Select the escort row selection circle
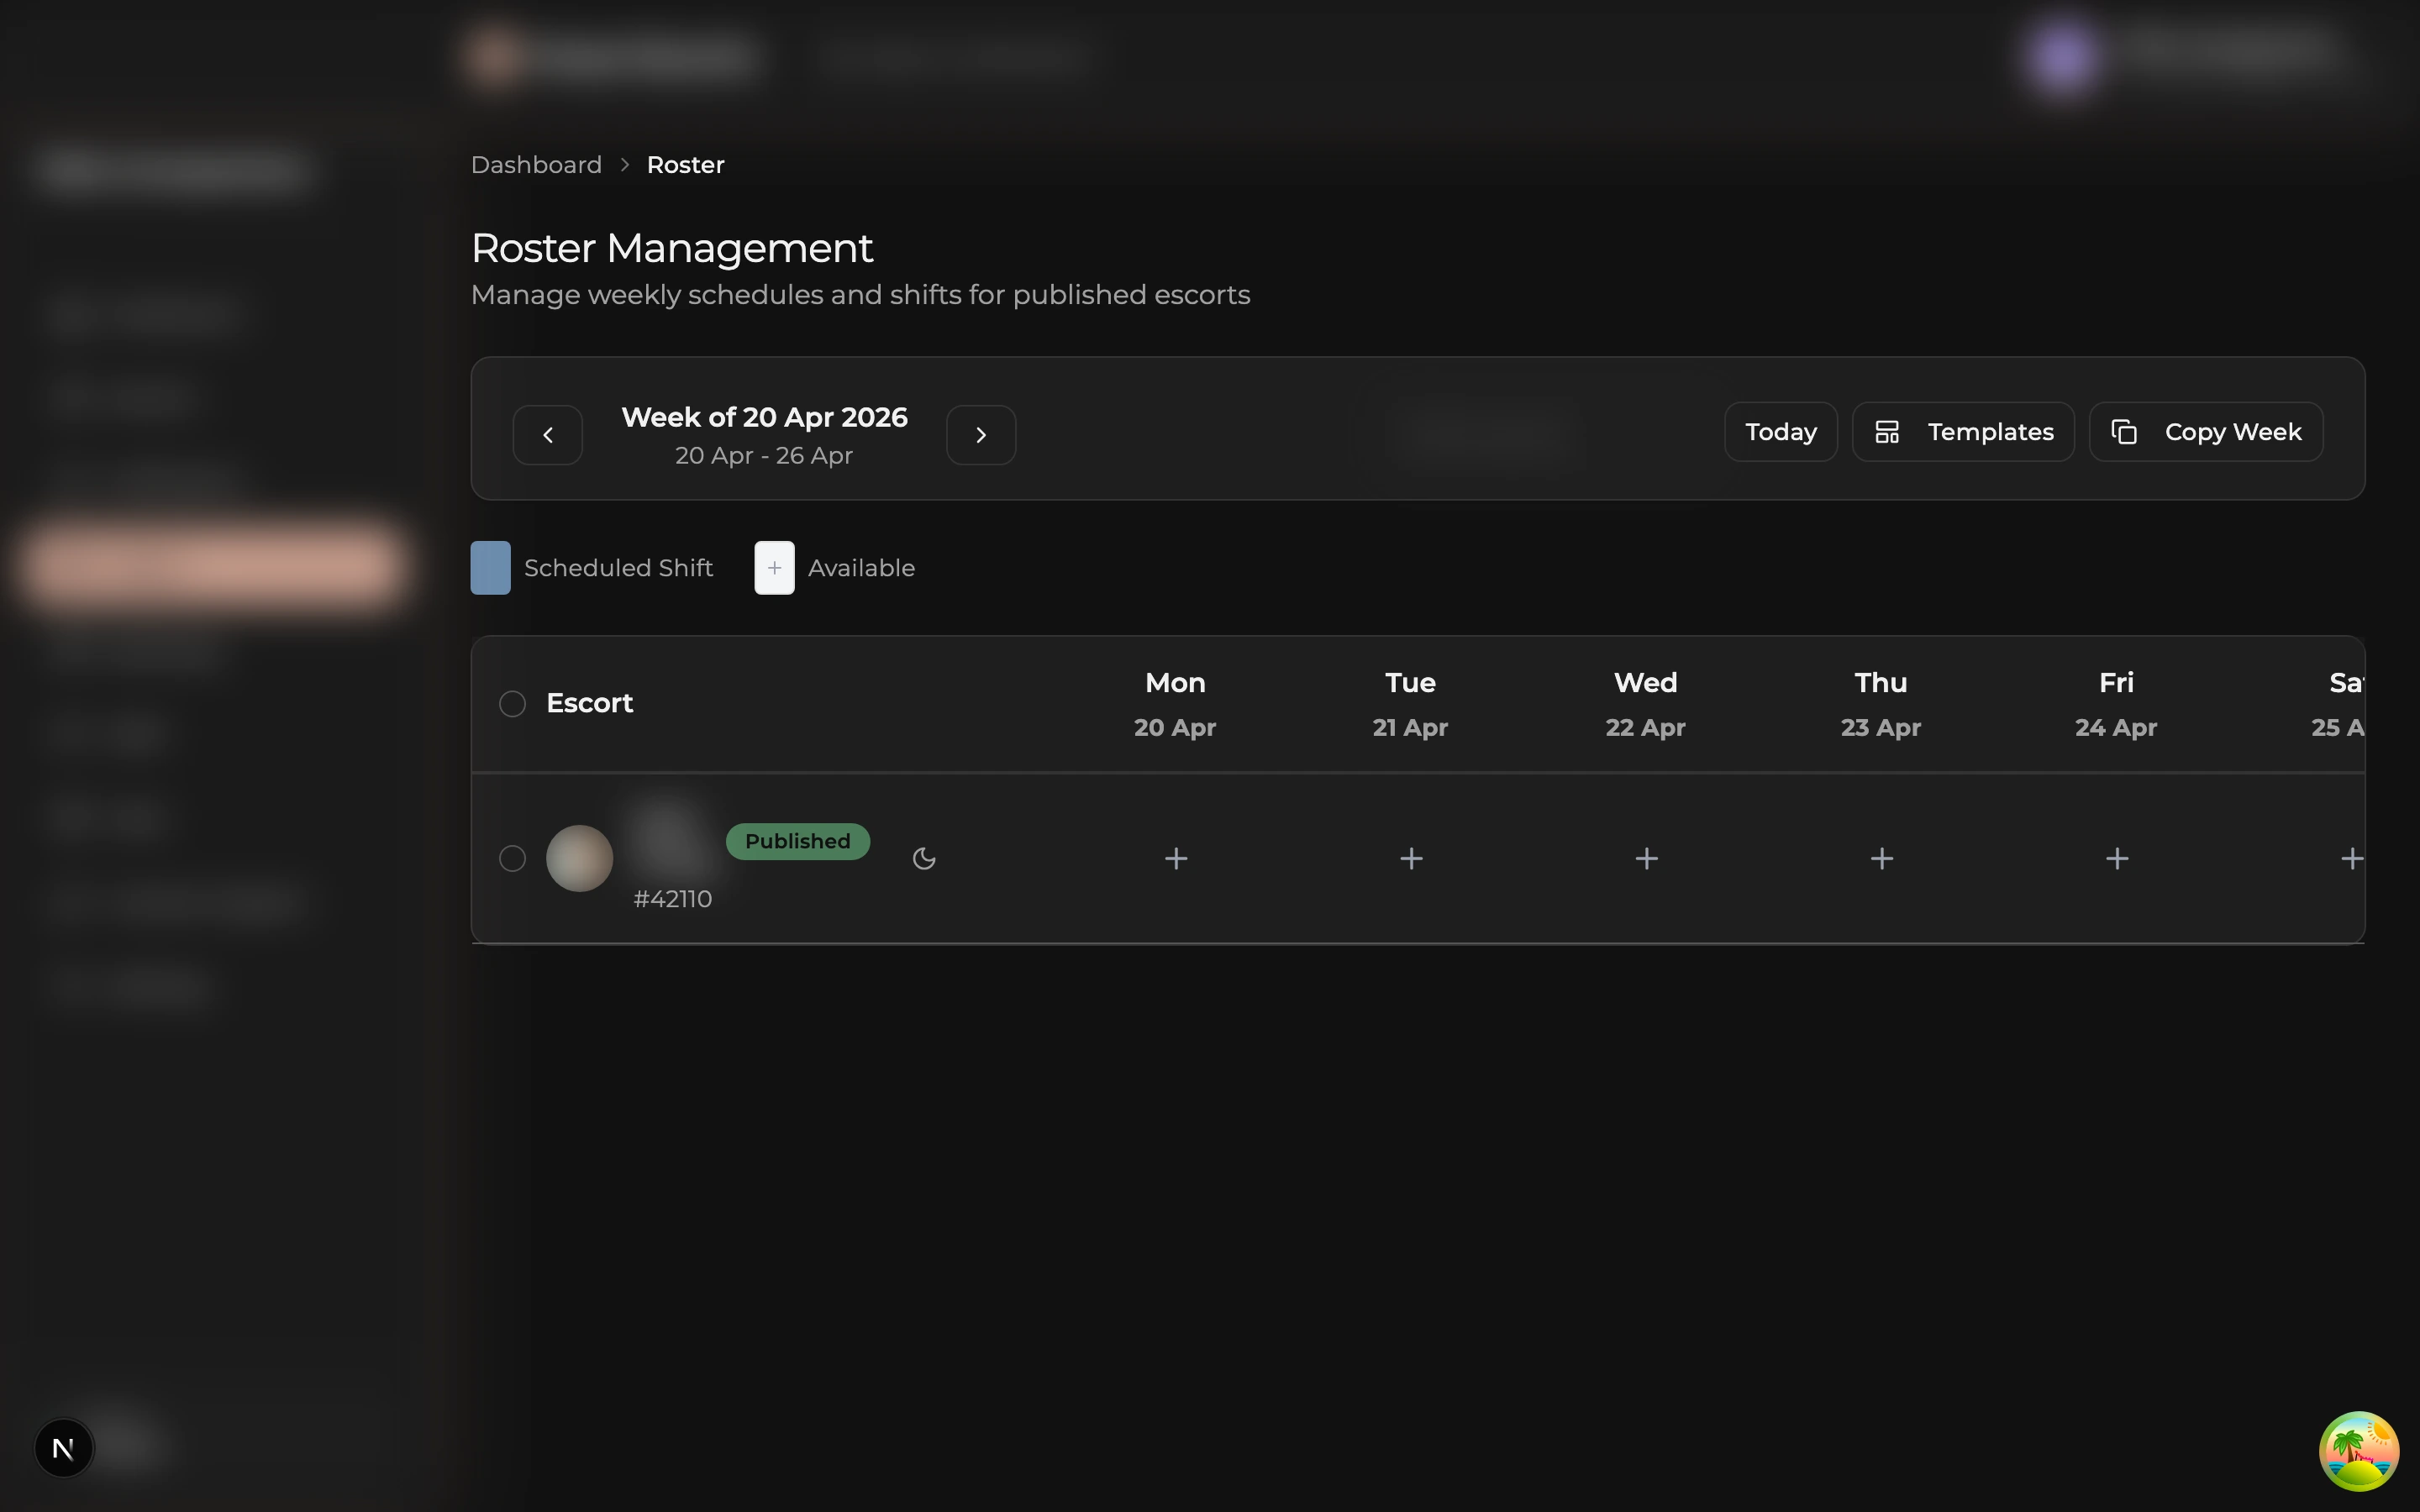The height and width of the screenshot is (1512, 2420). click(x=512, y=858)
